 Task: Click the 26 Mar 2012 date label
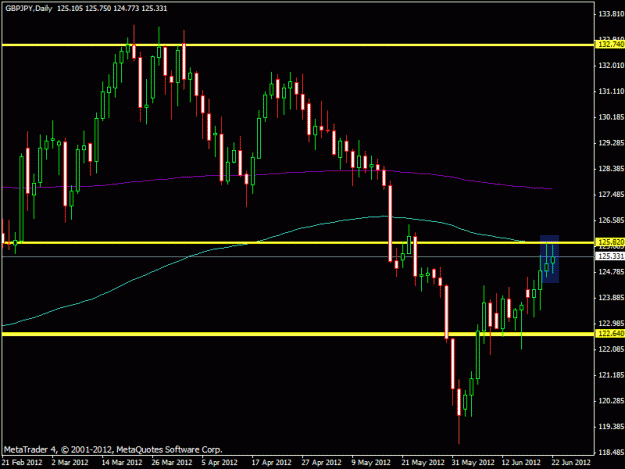click(172, 463)
